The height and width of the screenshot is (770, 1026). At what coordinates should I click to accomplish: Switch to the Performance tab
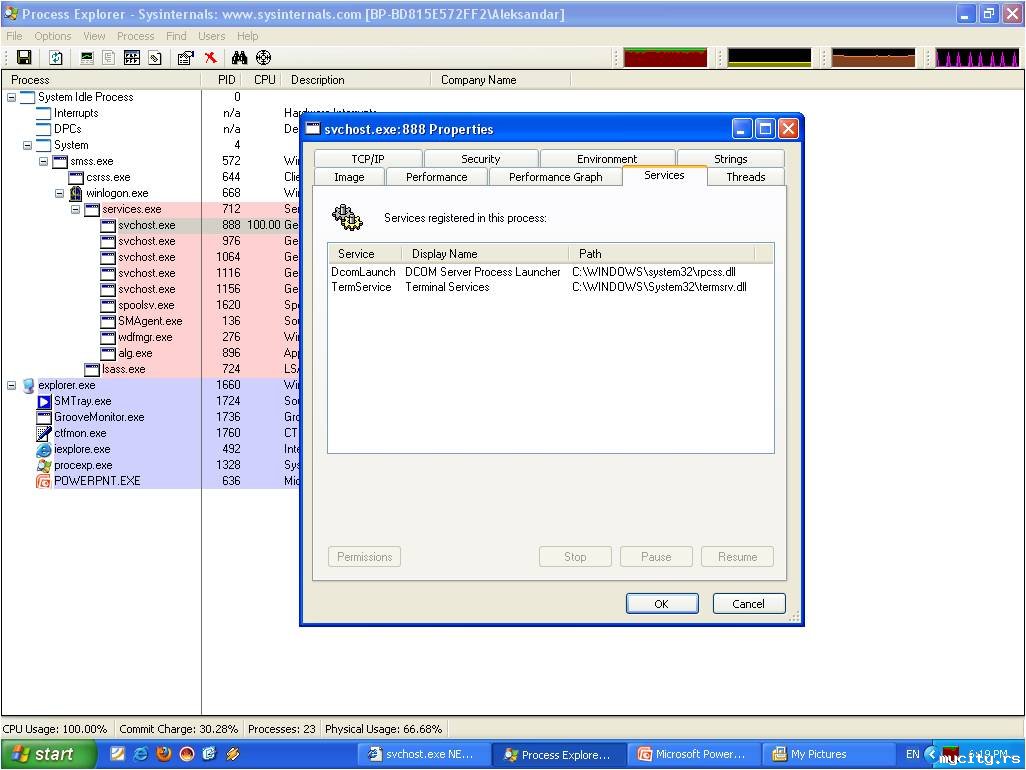pyautogui.click(x=436, y=177)
